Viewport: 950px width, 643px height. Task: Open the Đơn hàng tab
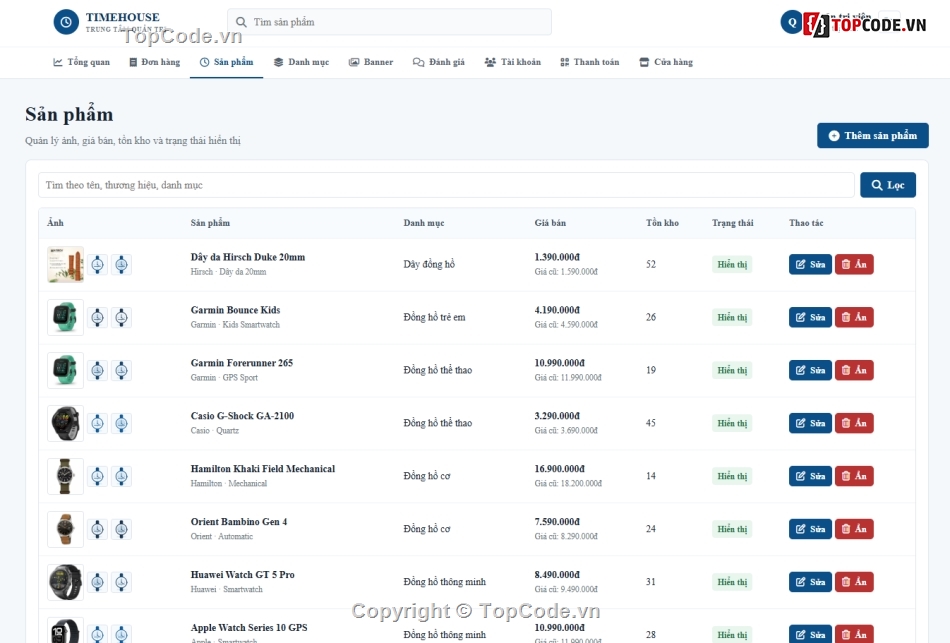[x=154, y=62]
